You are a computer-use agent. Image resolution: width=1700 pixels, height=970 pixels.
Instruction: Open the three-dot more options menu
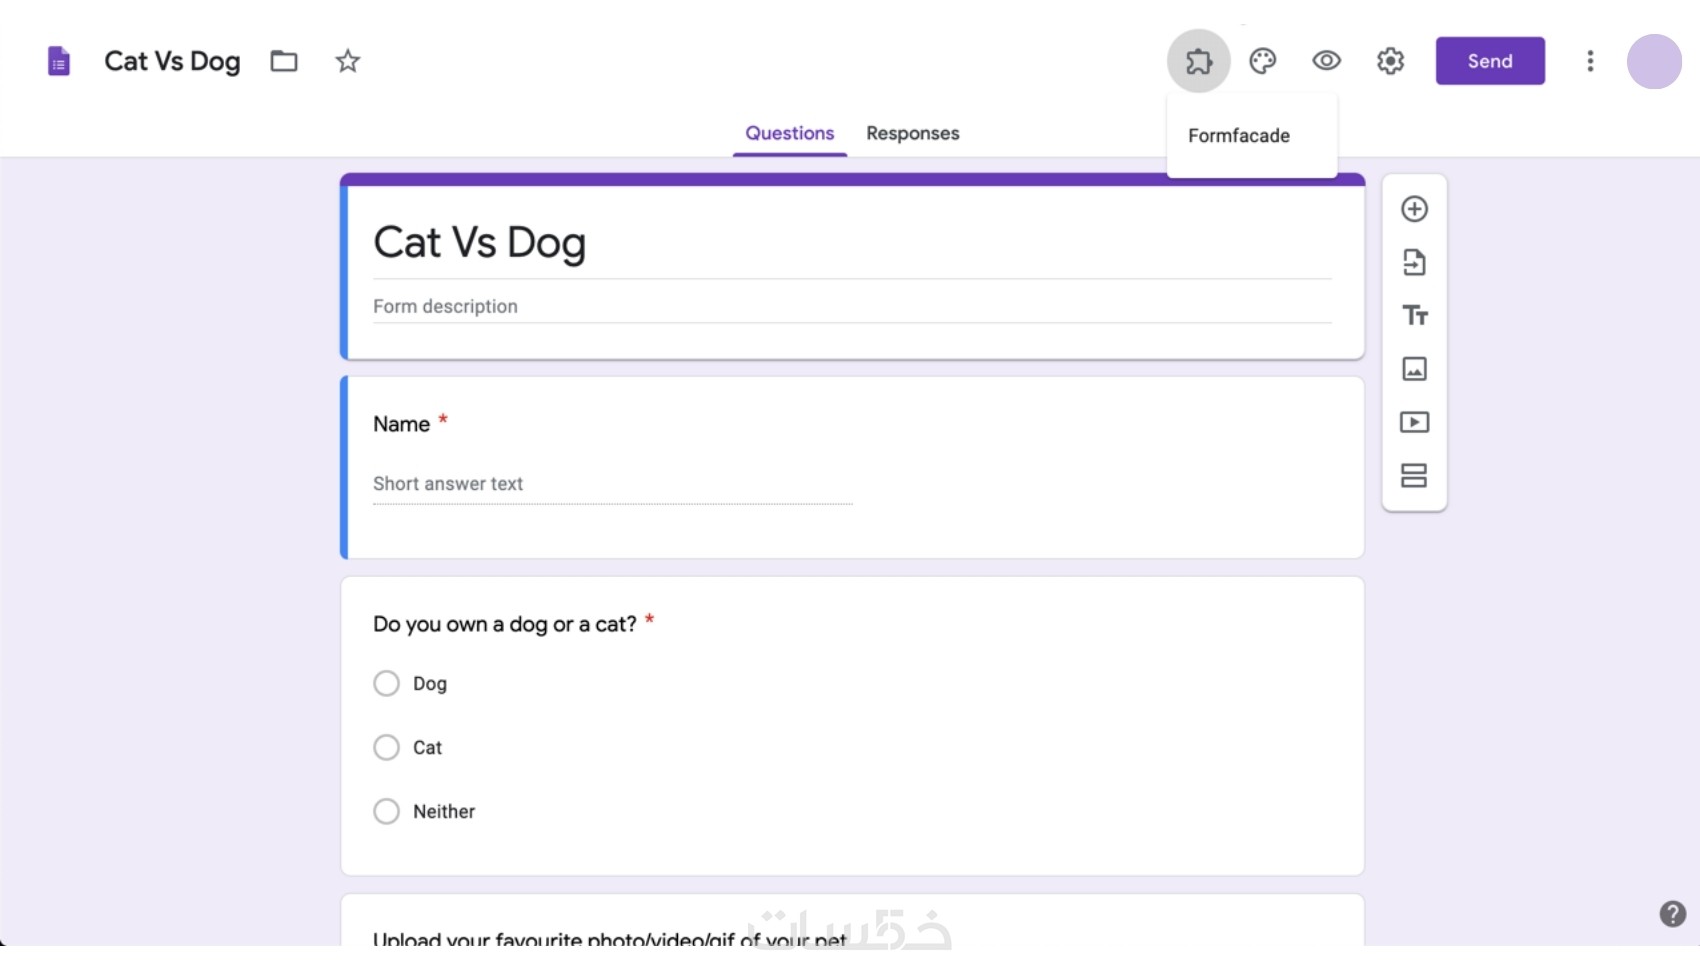pos(1590,61)
